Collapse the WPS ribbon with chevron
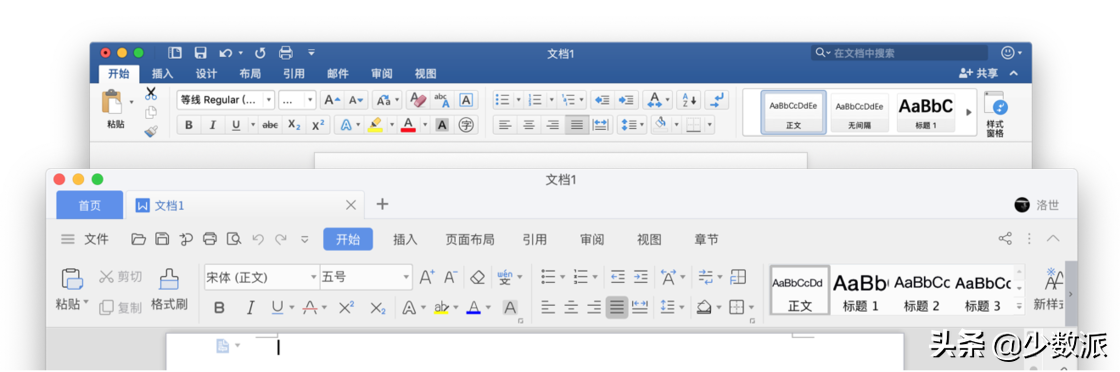 click(x=1053, y=239)
